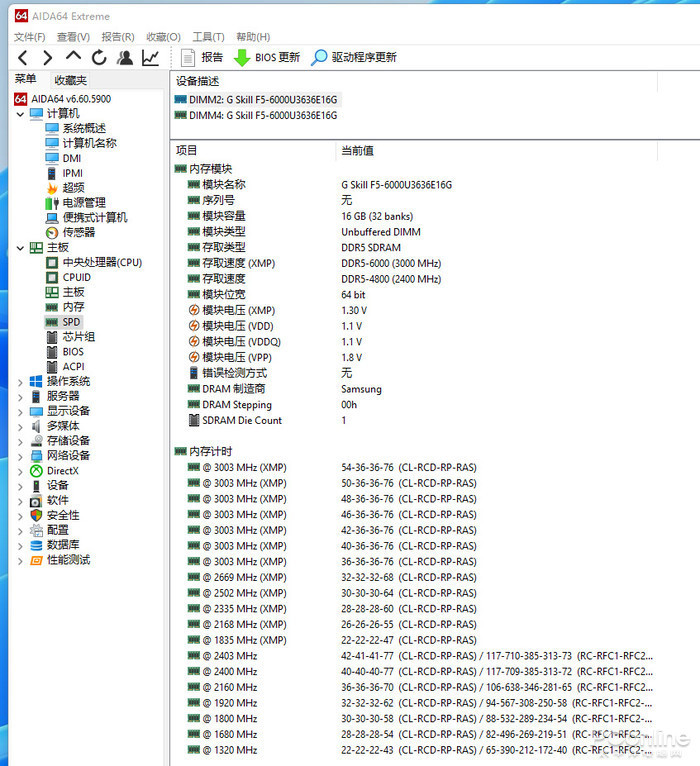The width and height of the screenshot is (700, 766).
Task: Click the 安全性 shield icon
Action: coord(36,515)
